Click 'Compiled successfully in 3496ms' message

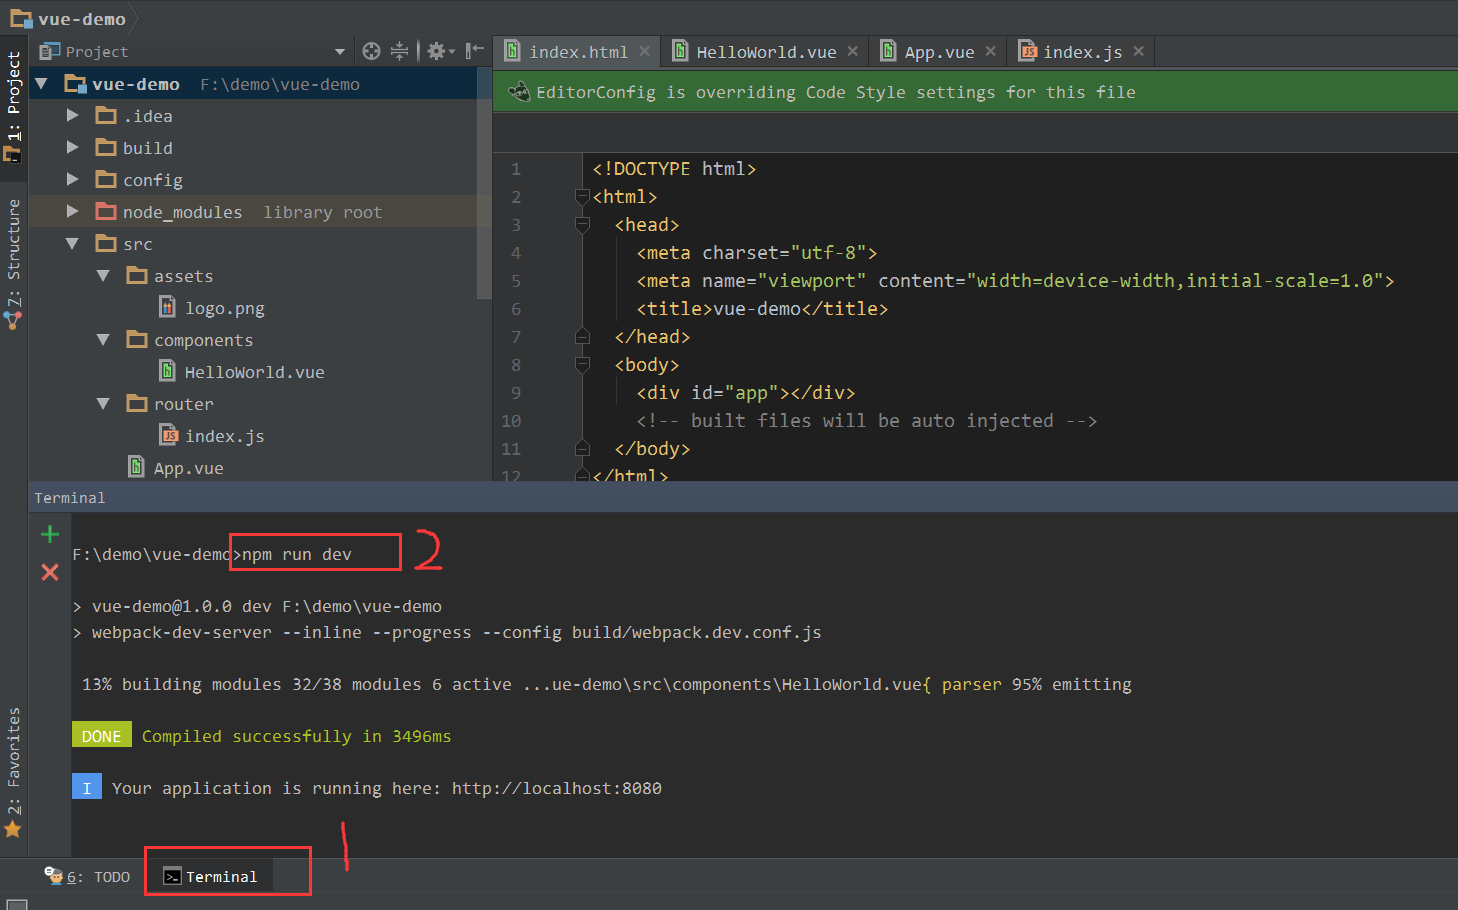[x=296, y=736]
